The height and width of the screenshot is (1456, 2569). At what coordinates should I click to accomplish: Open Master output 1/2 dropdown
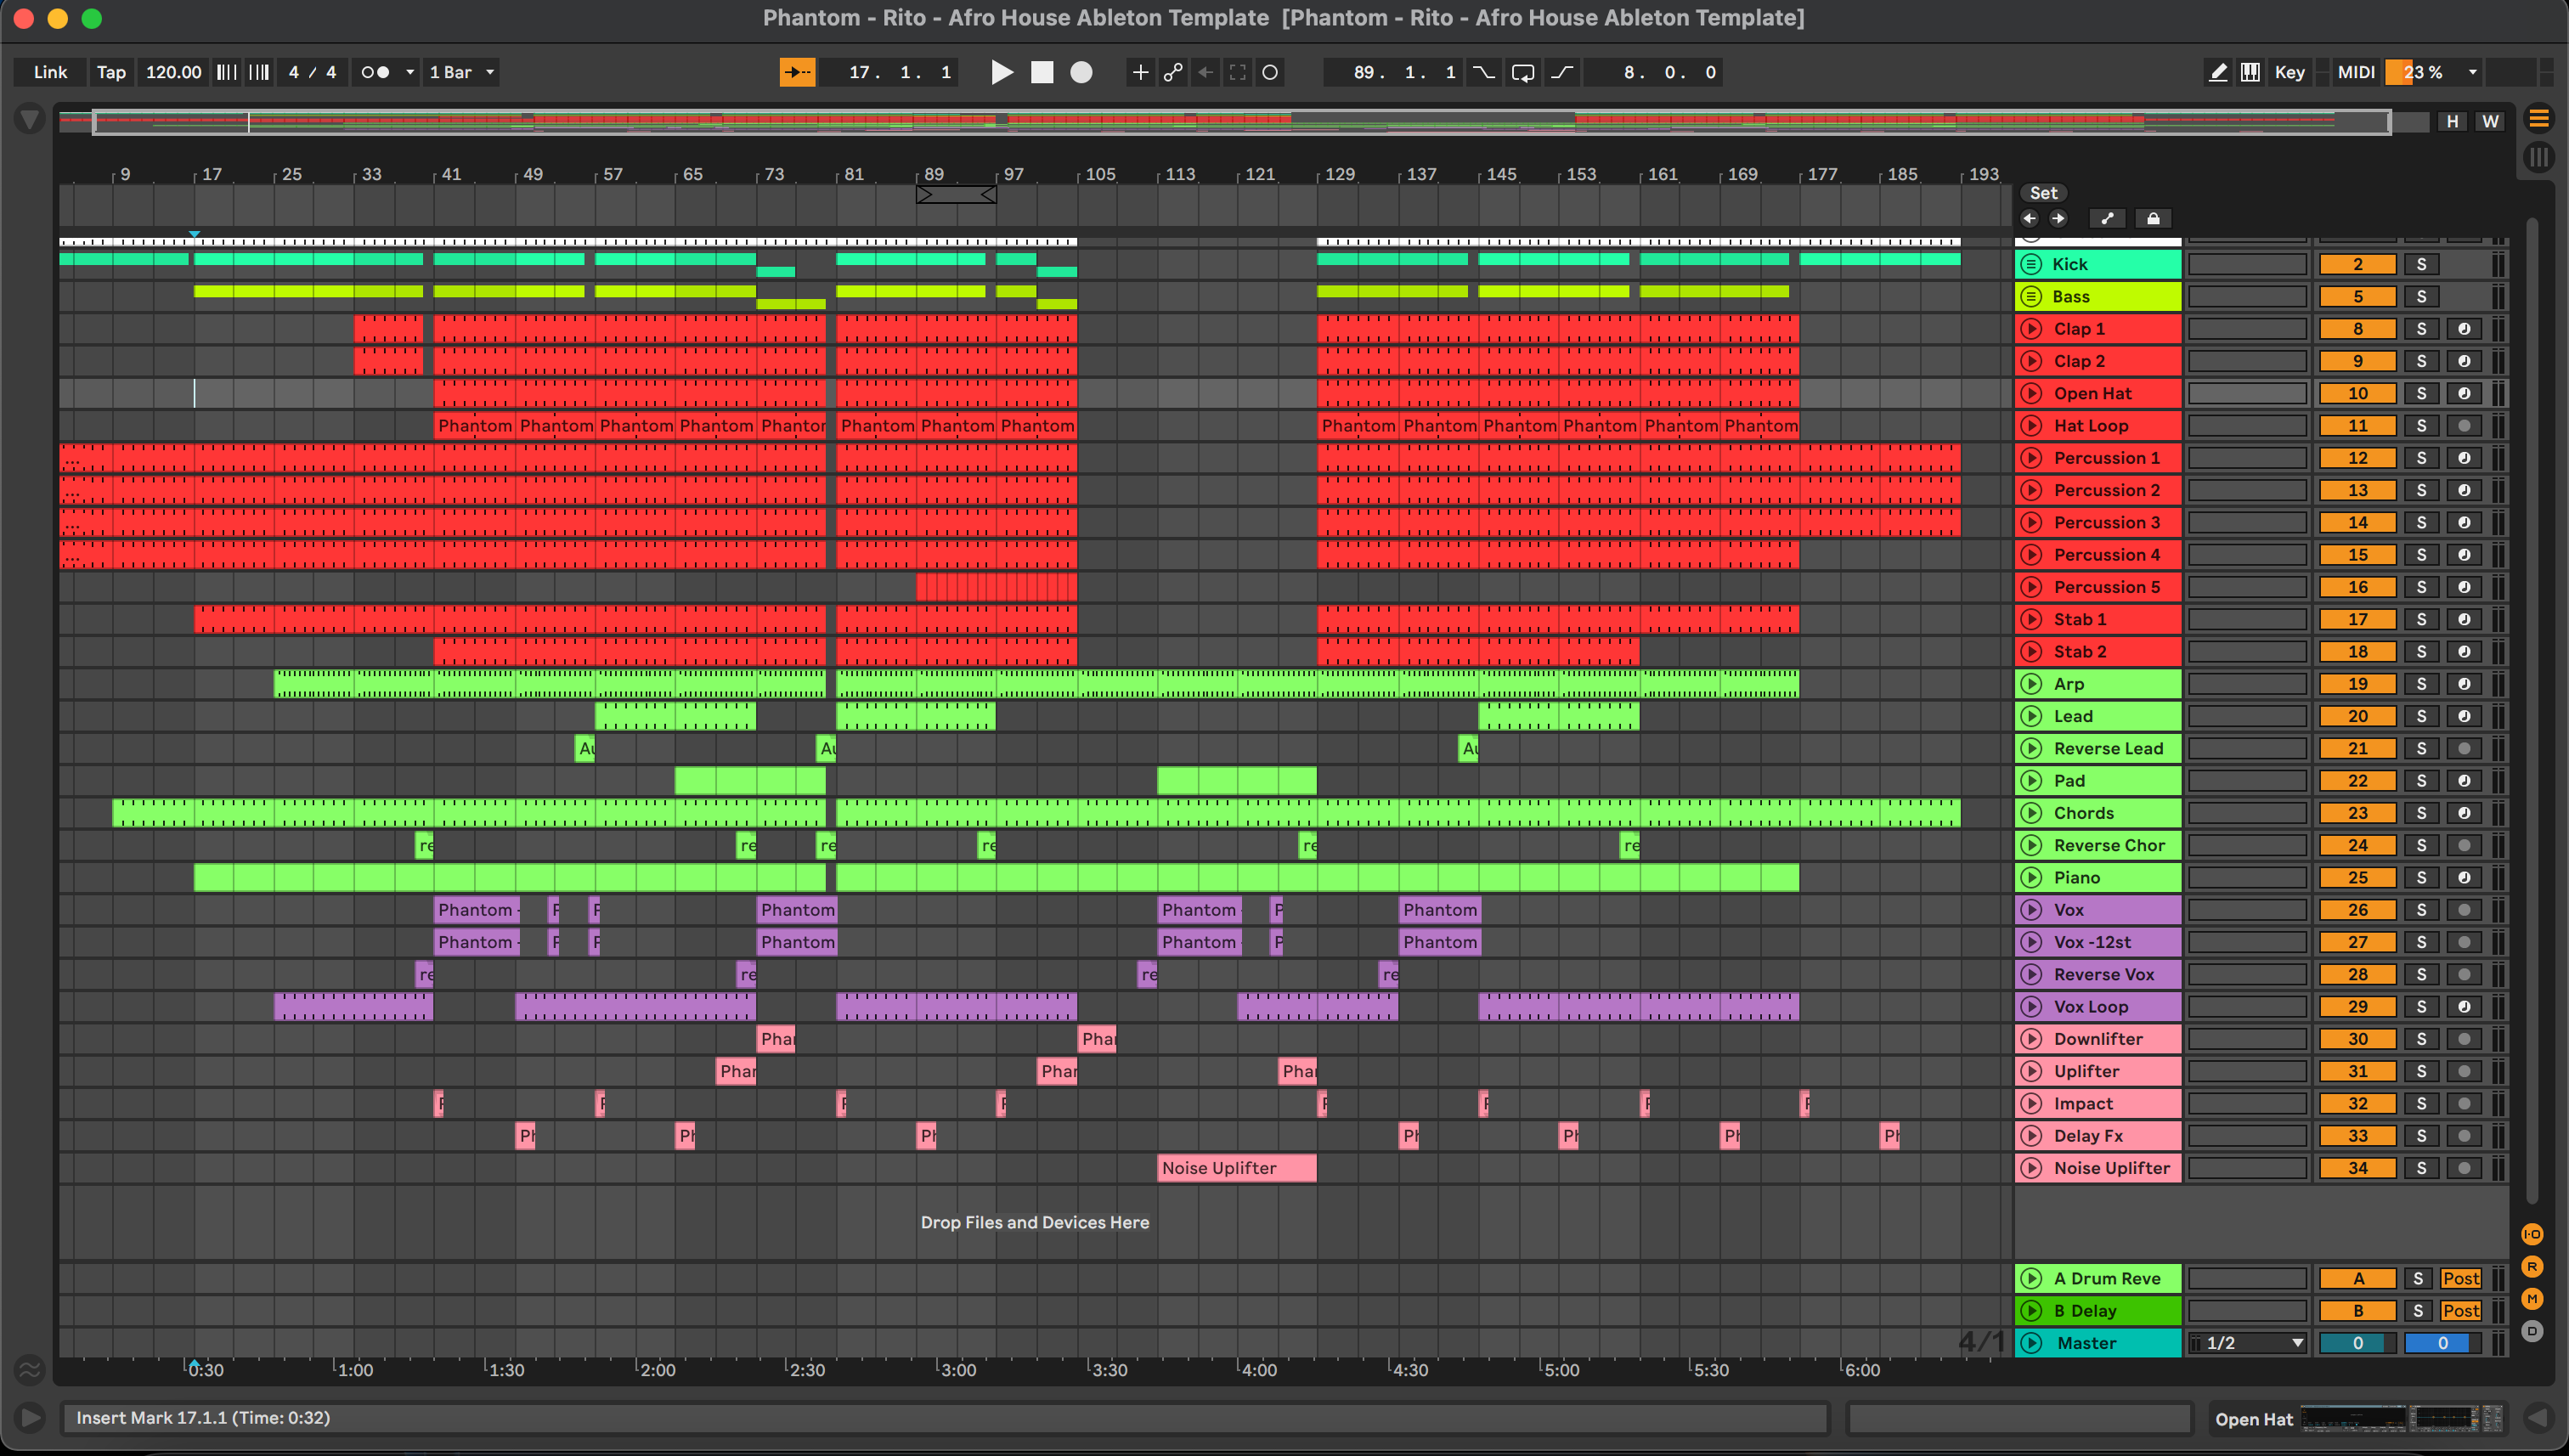coord(2249,1343)
